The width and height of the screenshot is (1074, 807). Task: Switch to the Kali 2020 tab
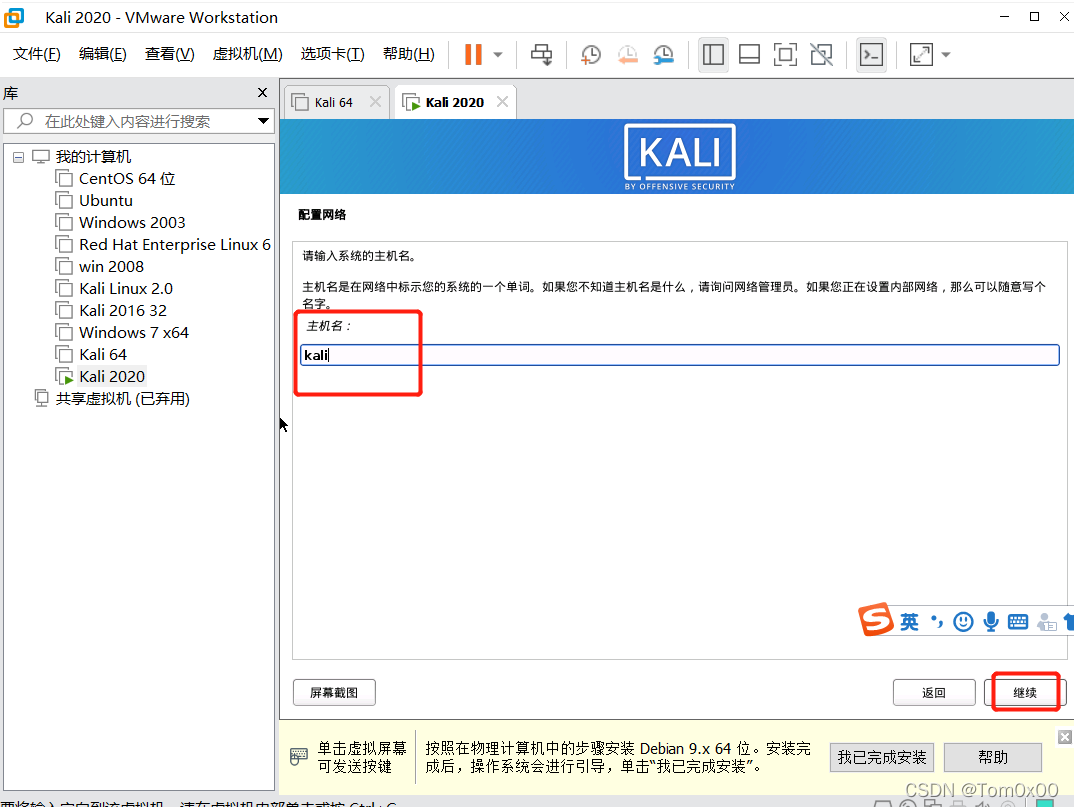pos(454,102)
